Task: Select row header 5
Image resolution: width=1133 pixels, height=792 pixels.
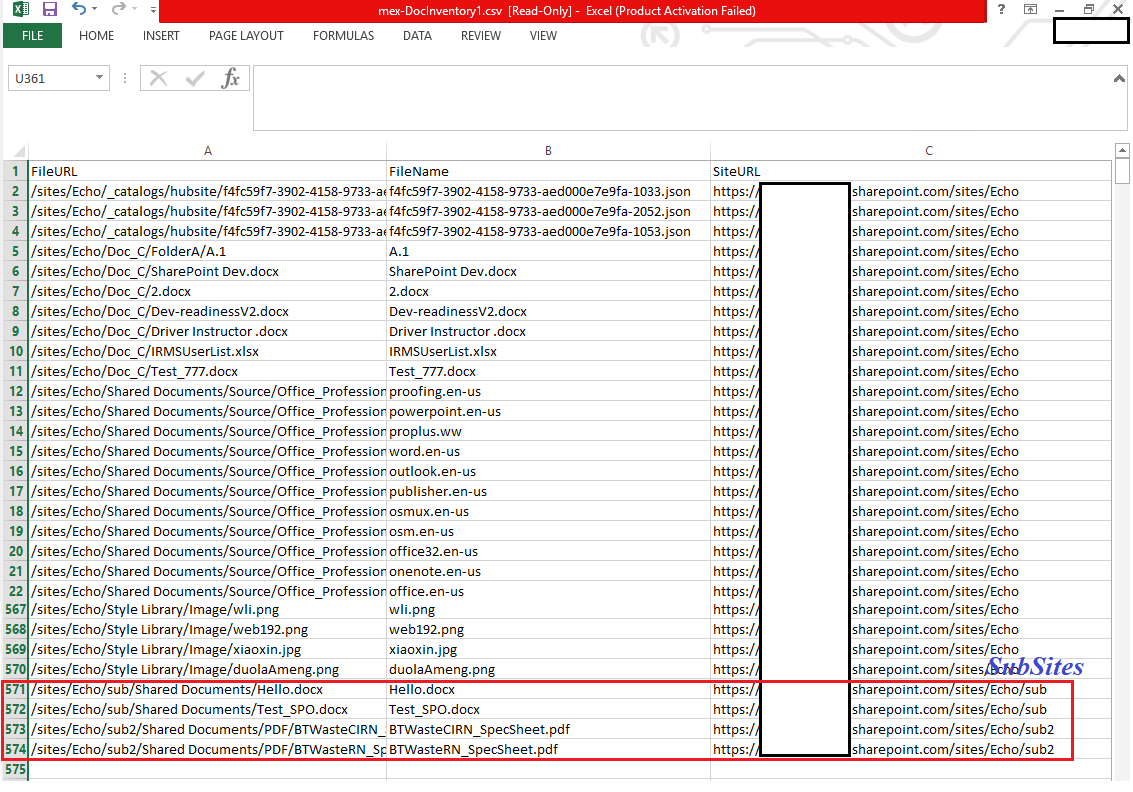Action: click(15, 251)
